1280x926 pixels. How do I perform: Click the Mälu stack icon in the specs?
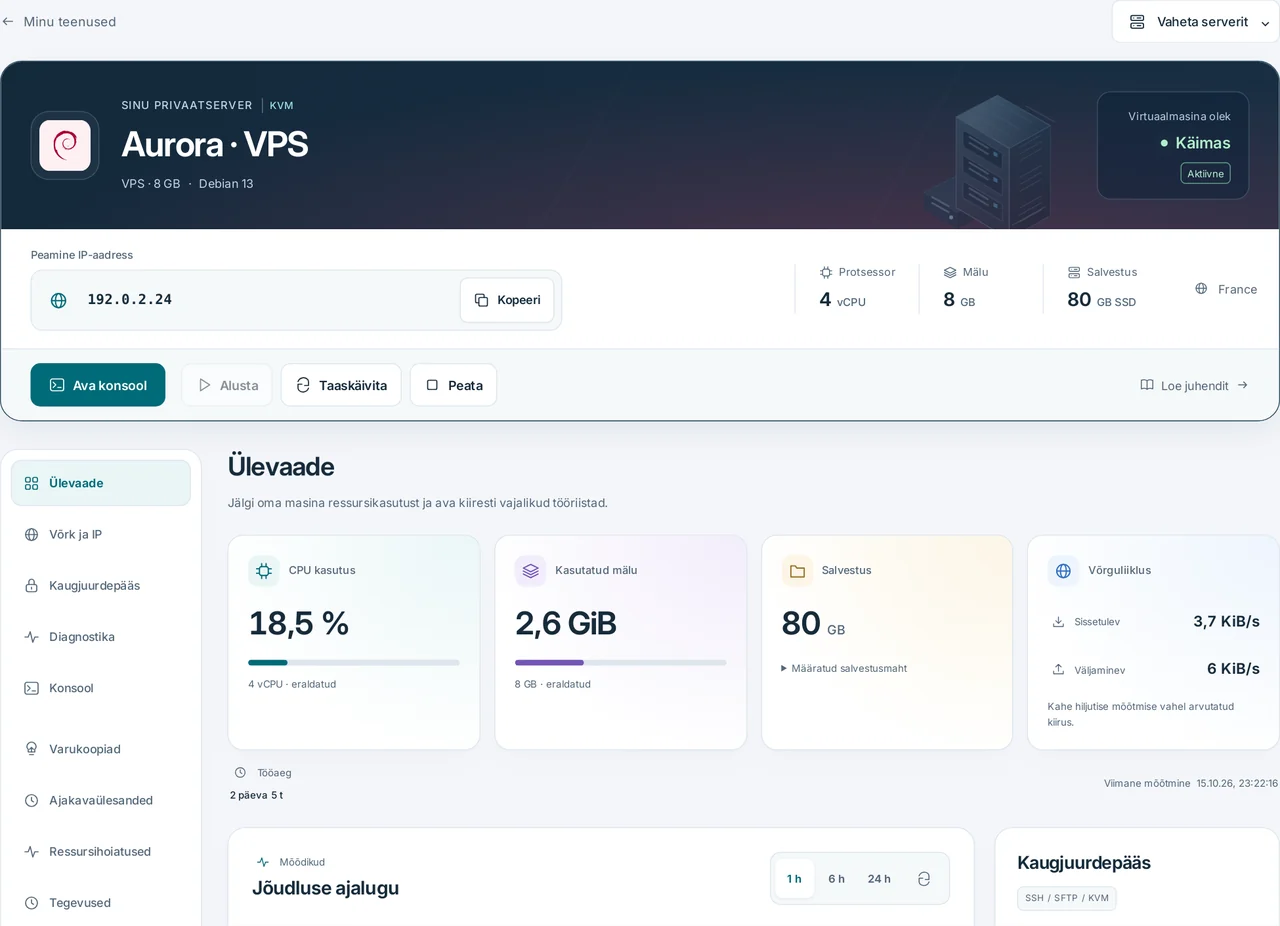[x=950, y=272]
